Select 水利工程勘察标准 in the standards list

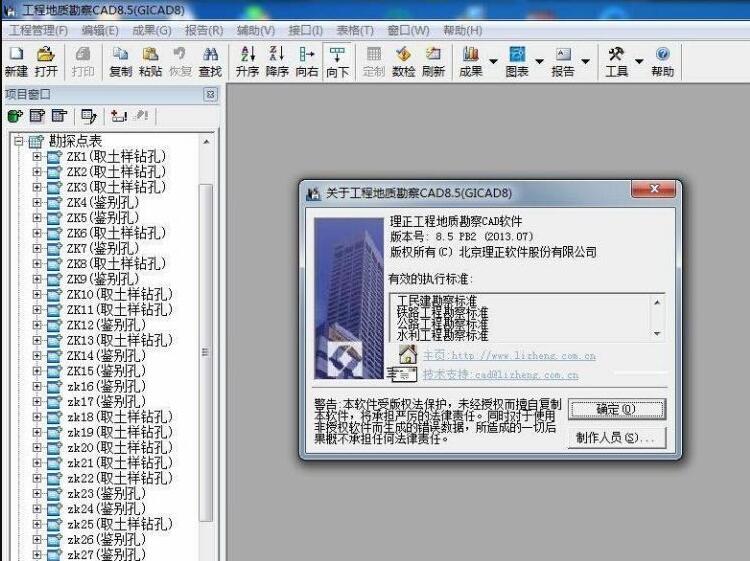[x=442, y=334]
